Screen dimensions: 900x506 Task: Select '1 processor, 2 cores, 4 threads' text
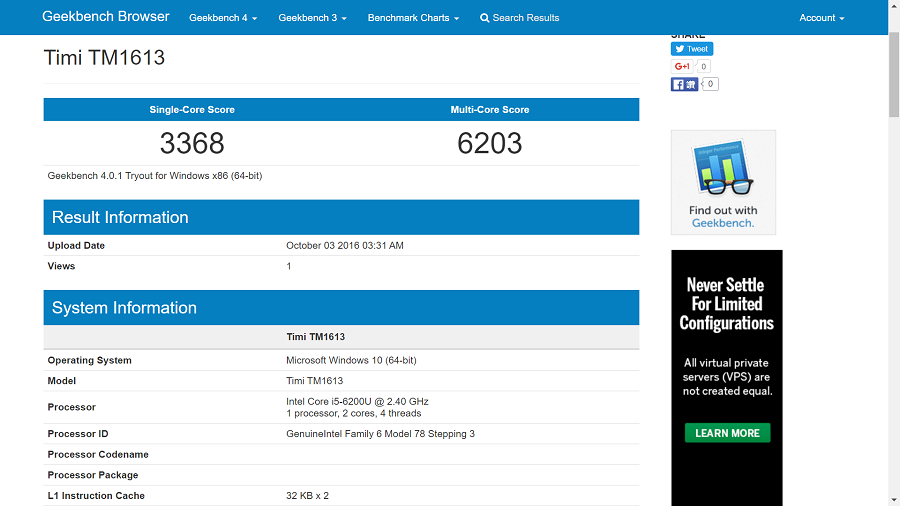354,414
